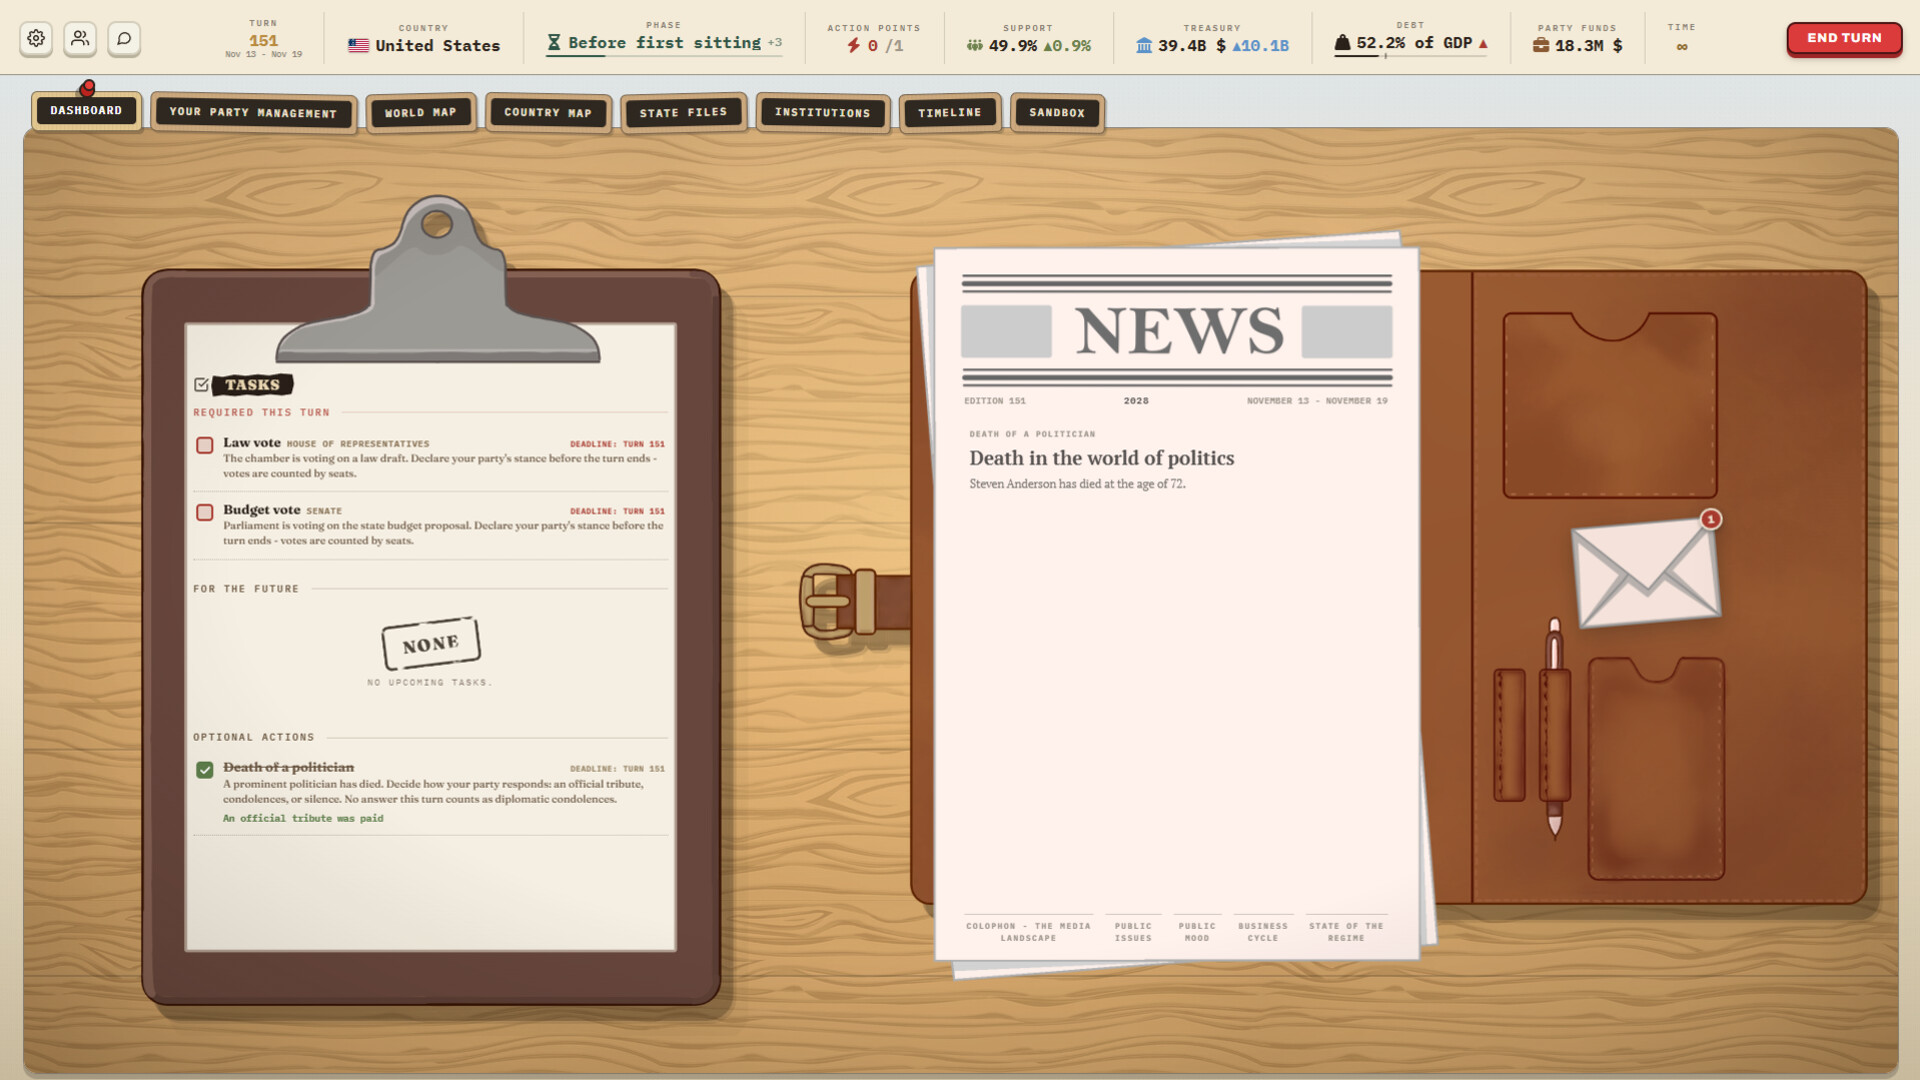Click the time infinity symbol
Viewport: 1920px width, 1080px height.
click(1682, 47)
